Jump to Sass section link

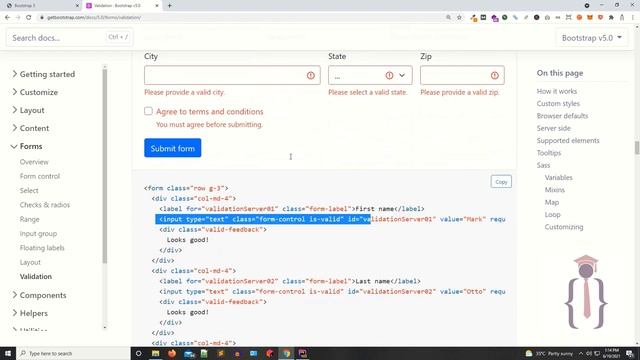[543, 165]
